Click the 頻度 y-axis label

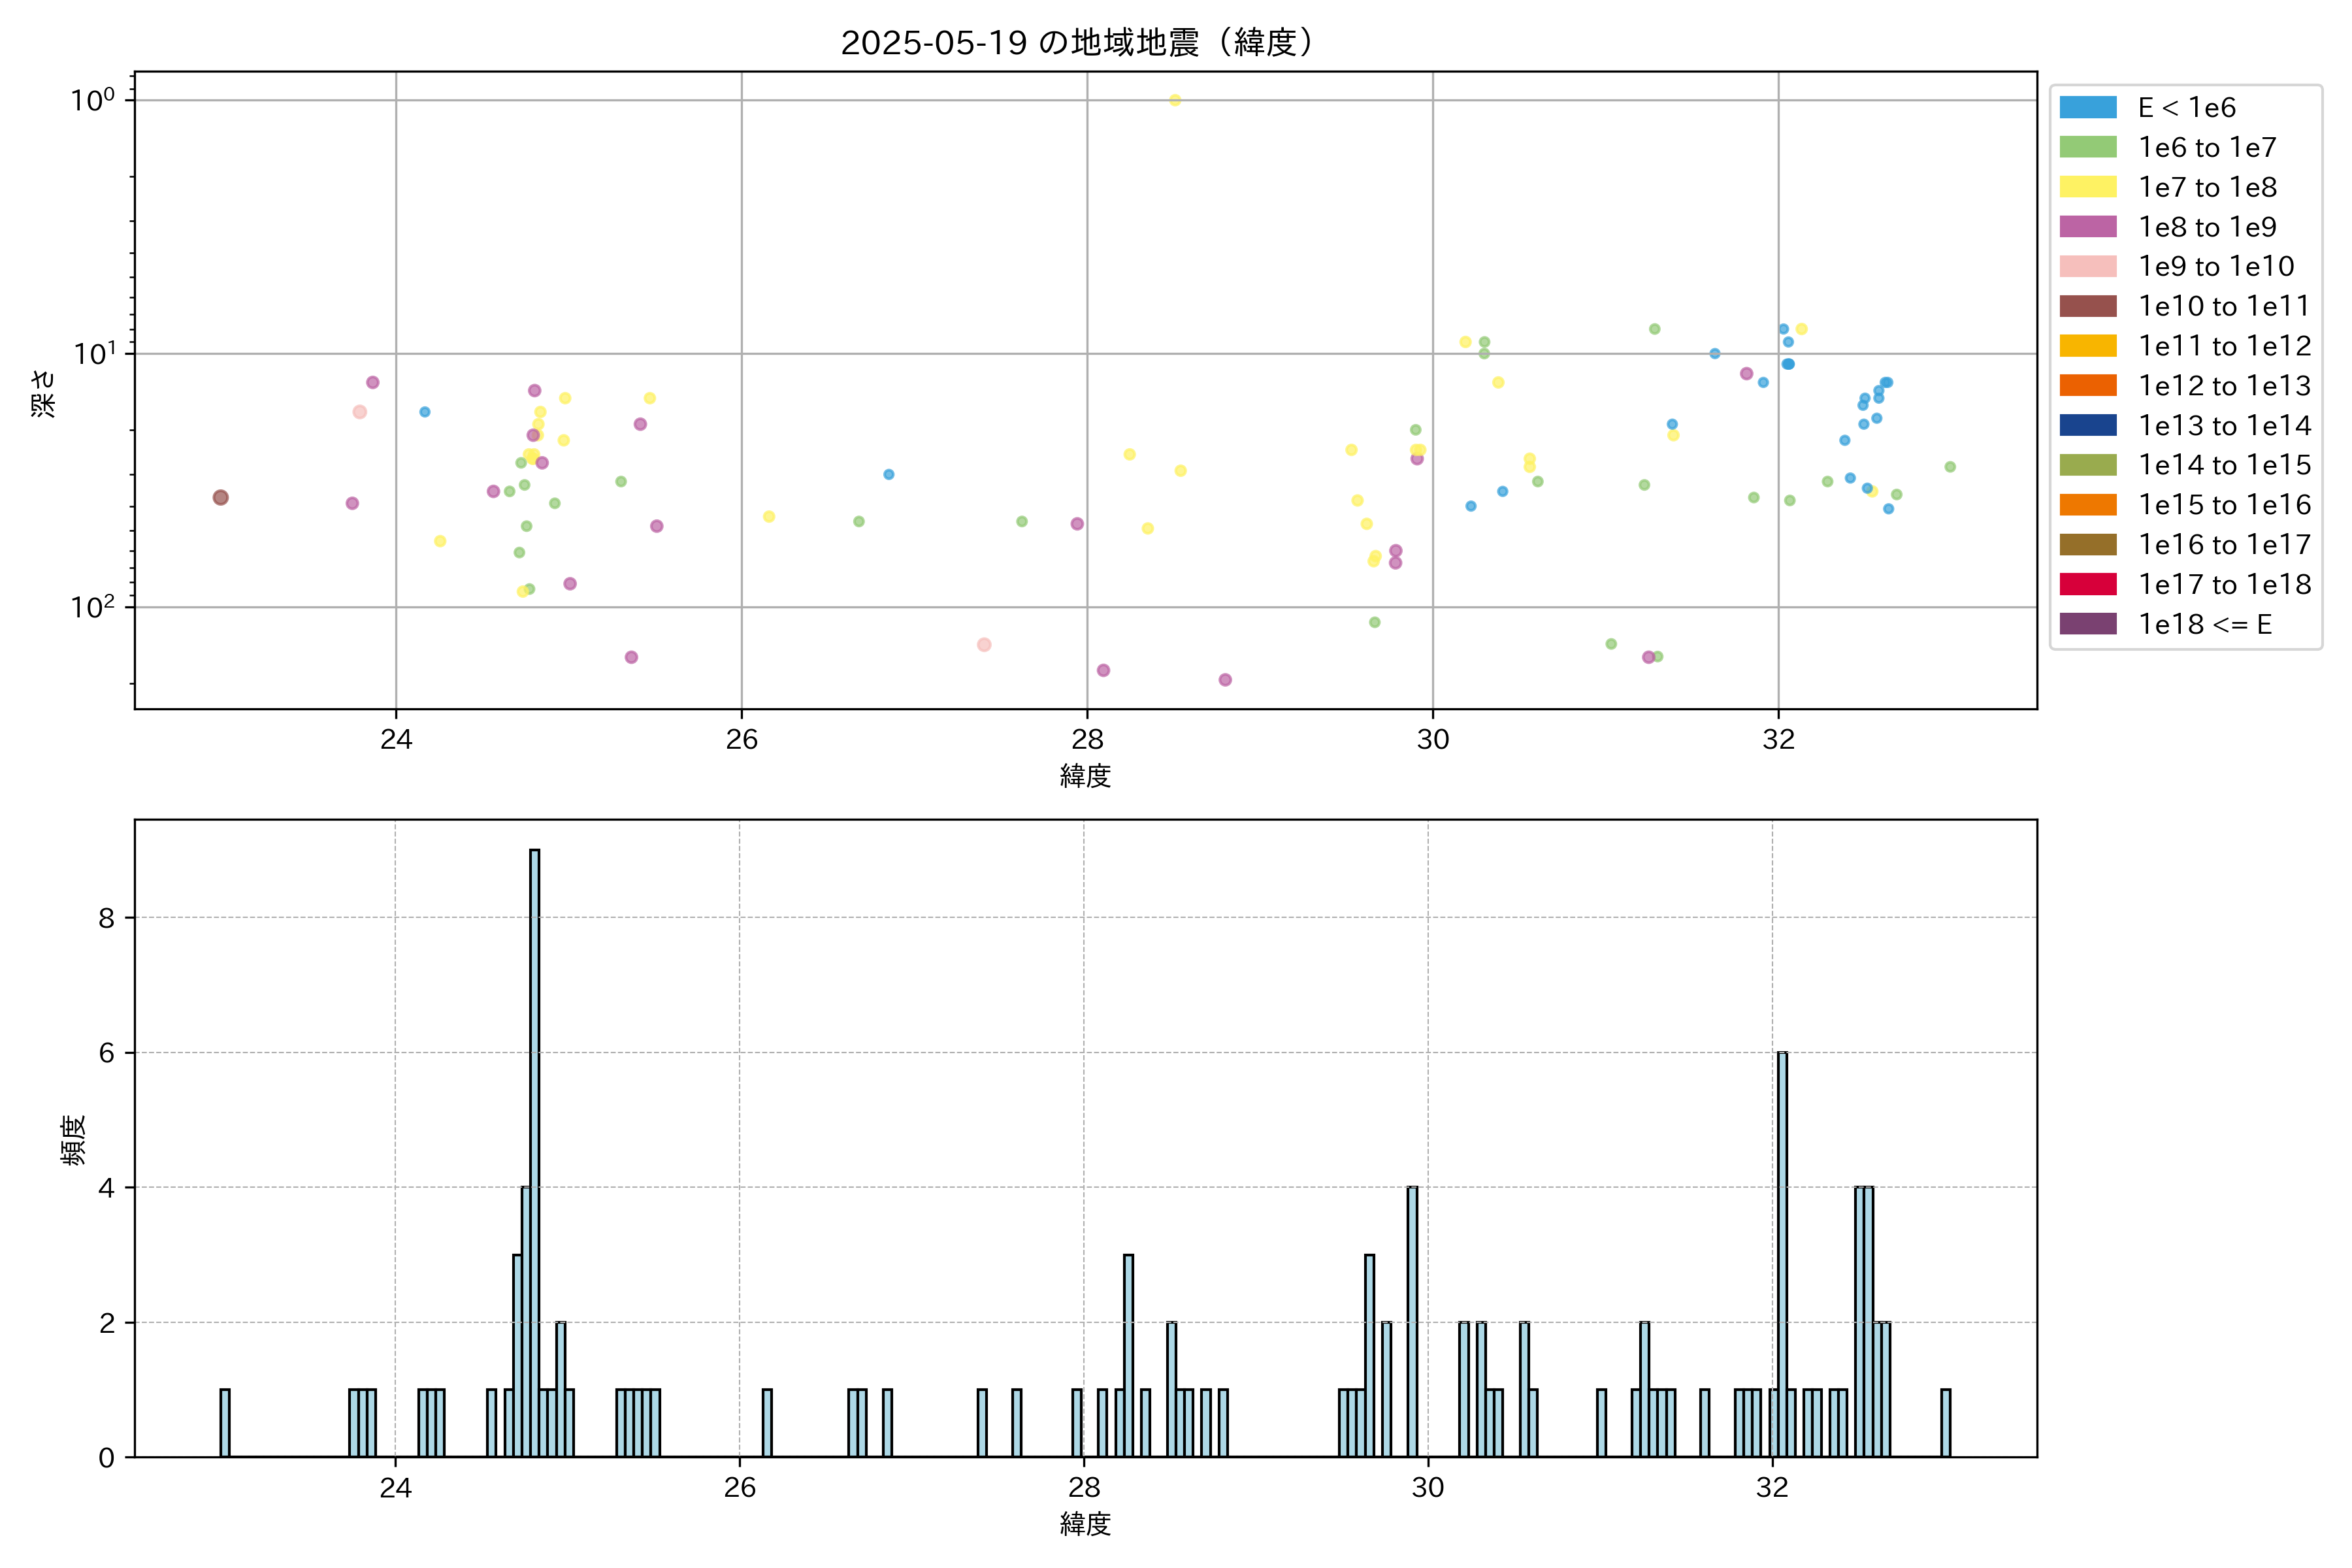tap(74, 1140)
